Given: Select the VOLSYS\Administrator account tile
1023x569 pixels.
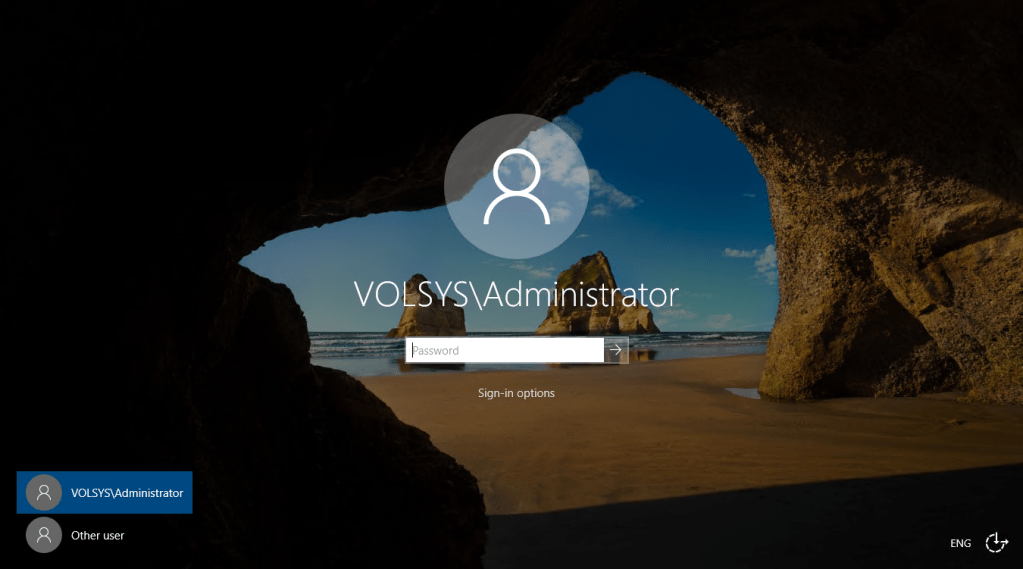Looking at the screenshot, I should click(x=104, y=493).
